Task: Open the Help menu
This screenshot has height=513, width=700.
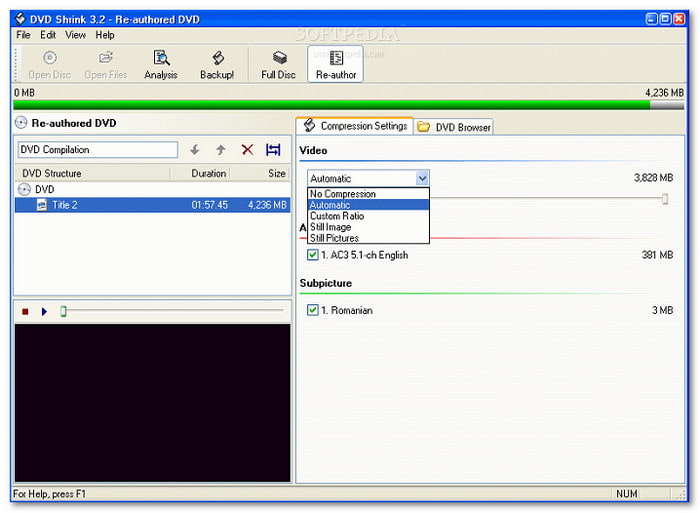Action: click(x=105, y=35)
